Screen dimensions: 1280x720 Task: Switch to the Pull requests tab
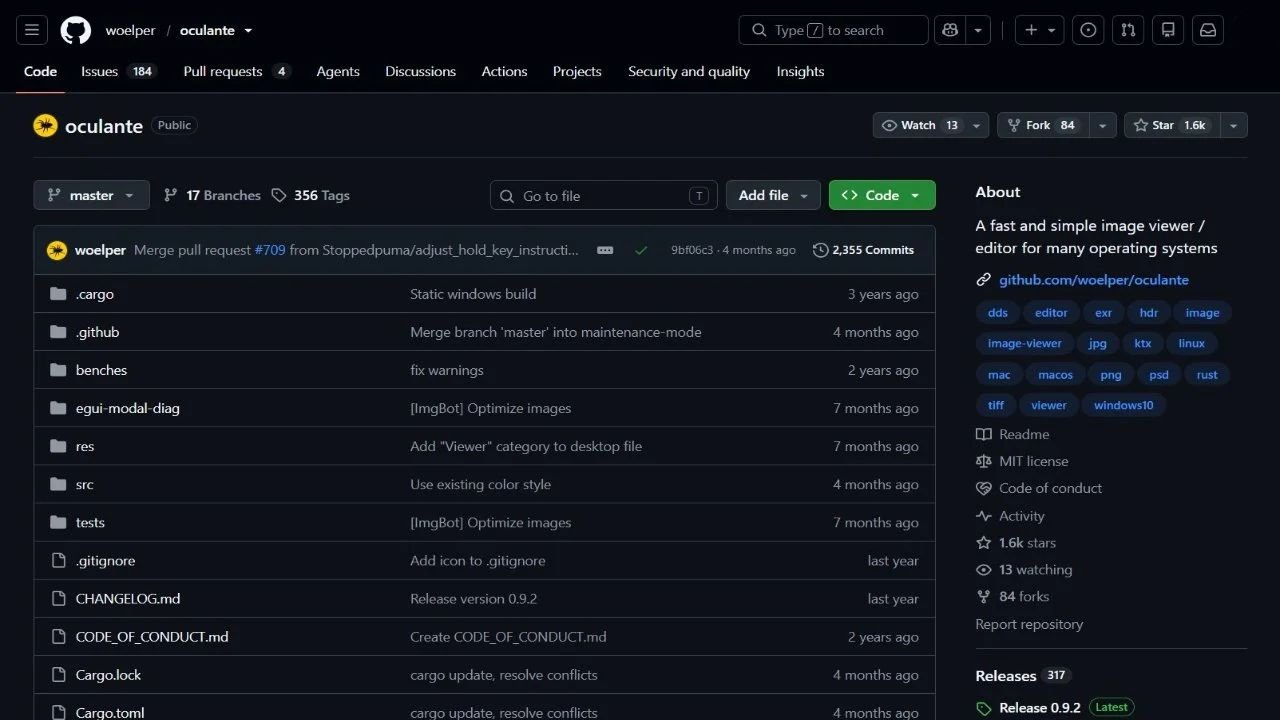[x=236, y=72]
